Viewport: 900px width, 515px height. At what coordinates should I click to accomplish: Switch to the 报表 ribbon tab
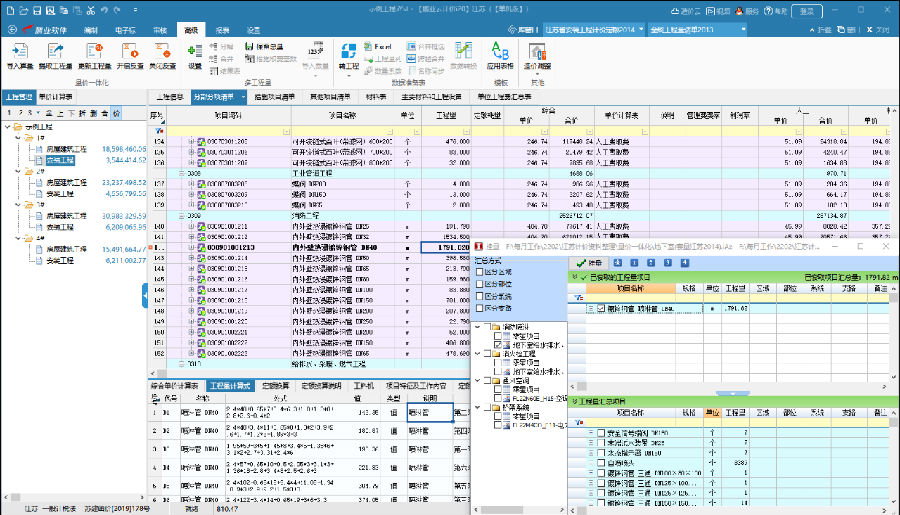(221, 31)
